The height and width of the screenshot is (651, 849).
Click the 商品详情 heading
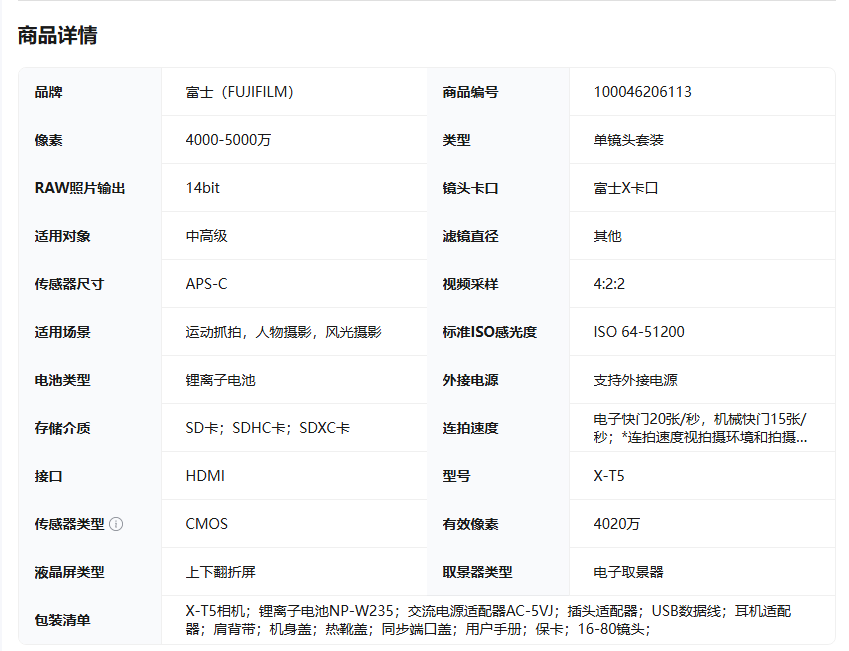click(x=57, y=35)
